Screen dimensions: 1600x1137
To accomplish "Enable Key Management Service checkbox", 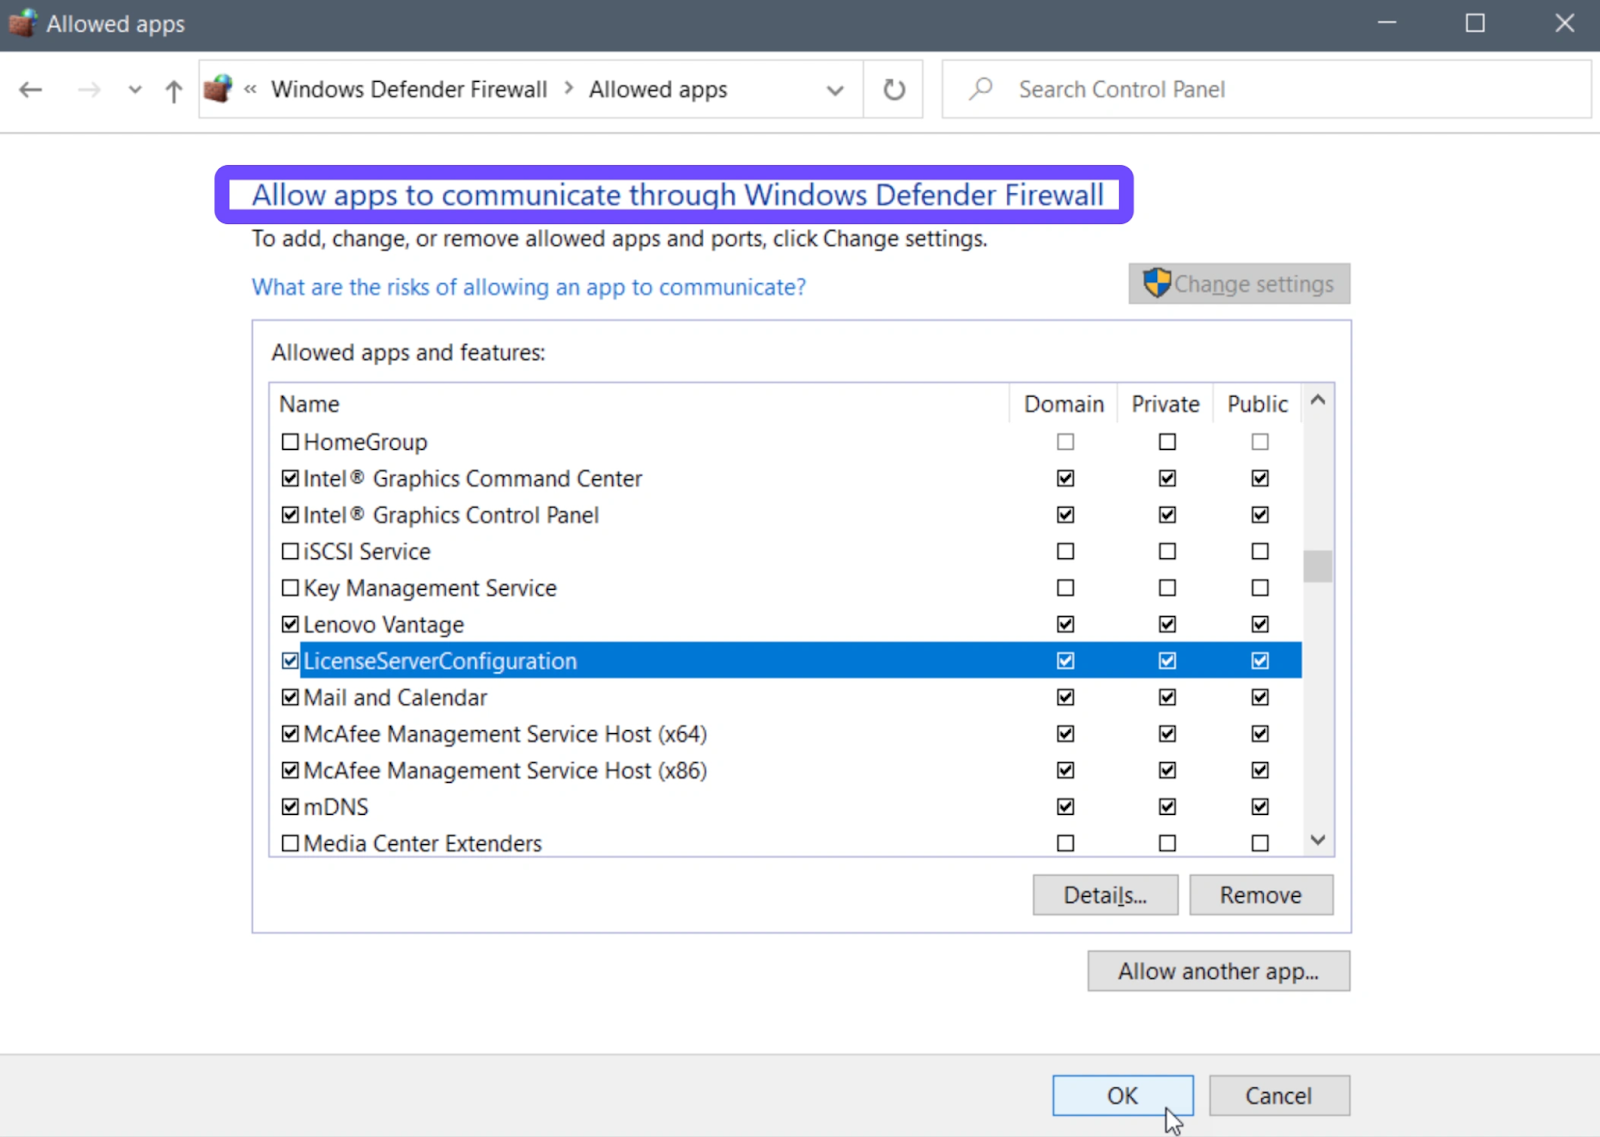I will [290, 587].
